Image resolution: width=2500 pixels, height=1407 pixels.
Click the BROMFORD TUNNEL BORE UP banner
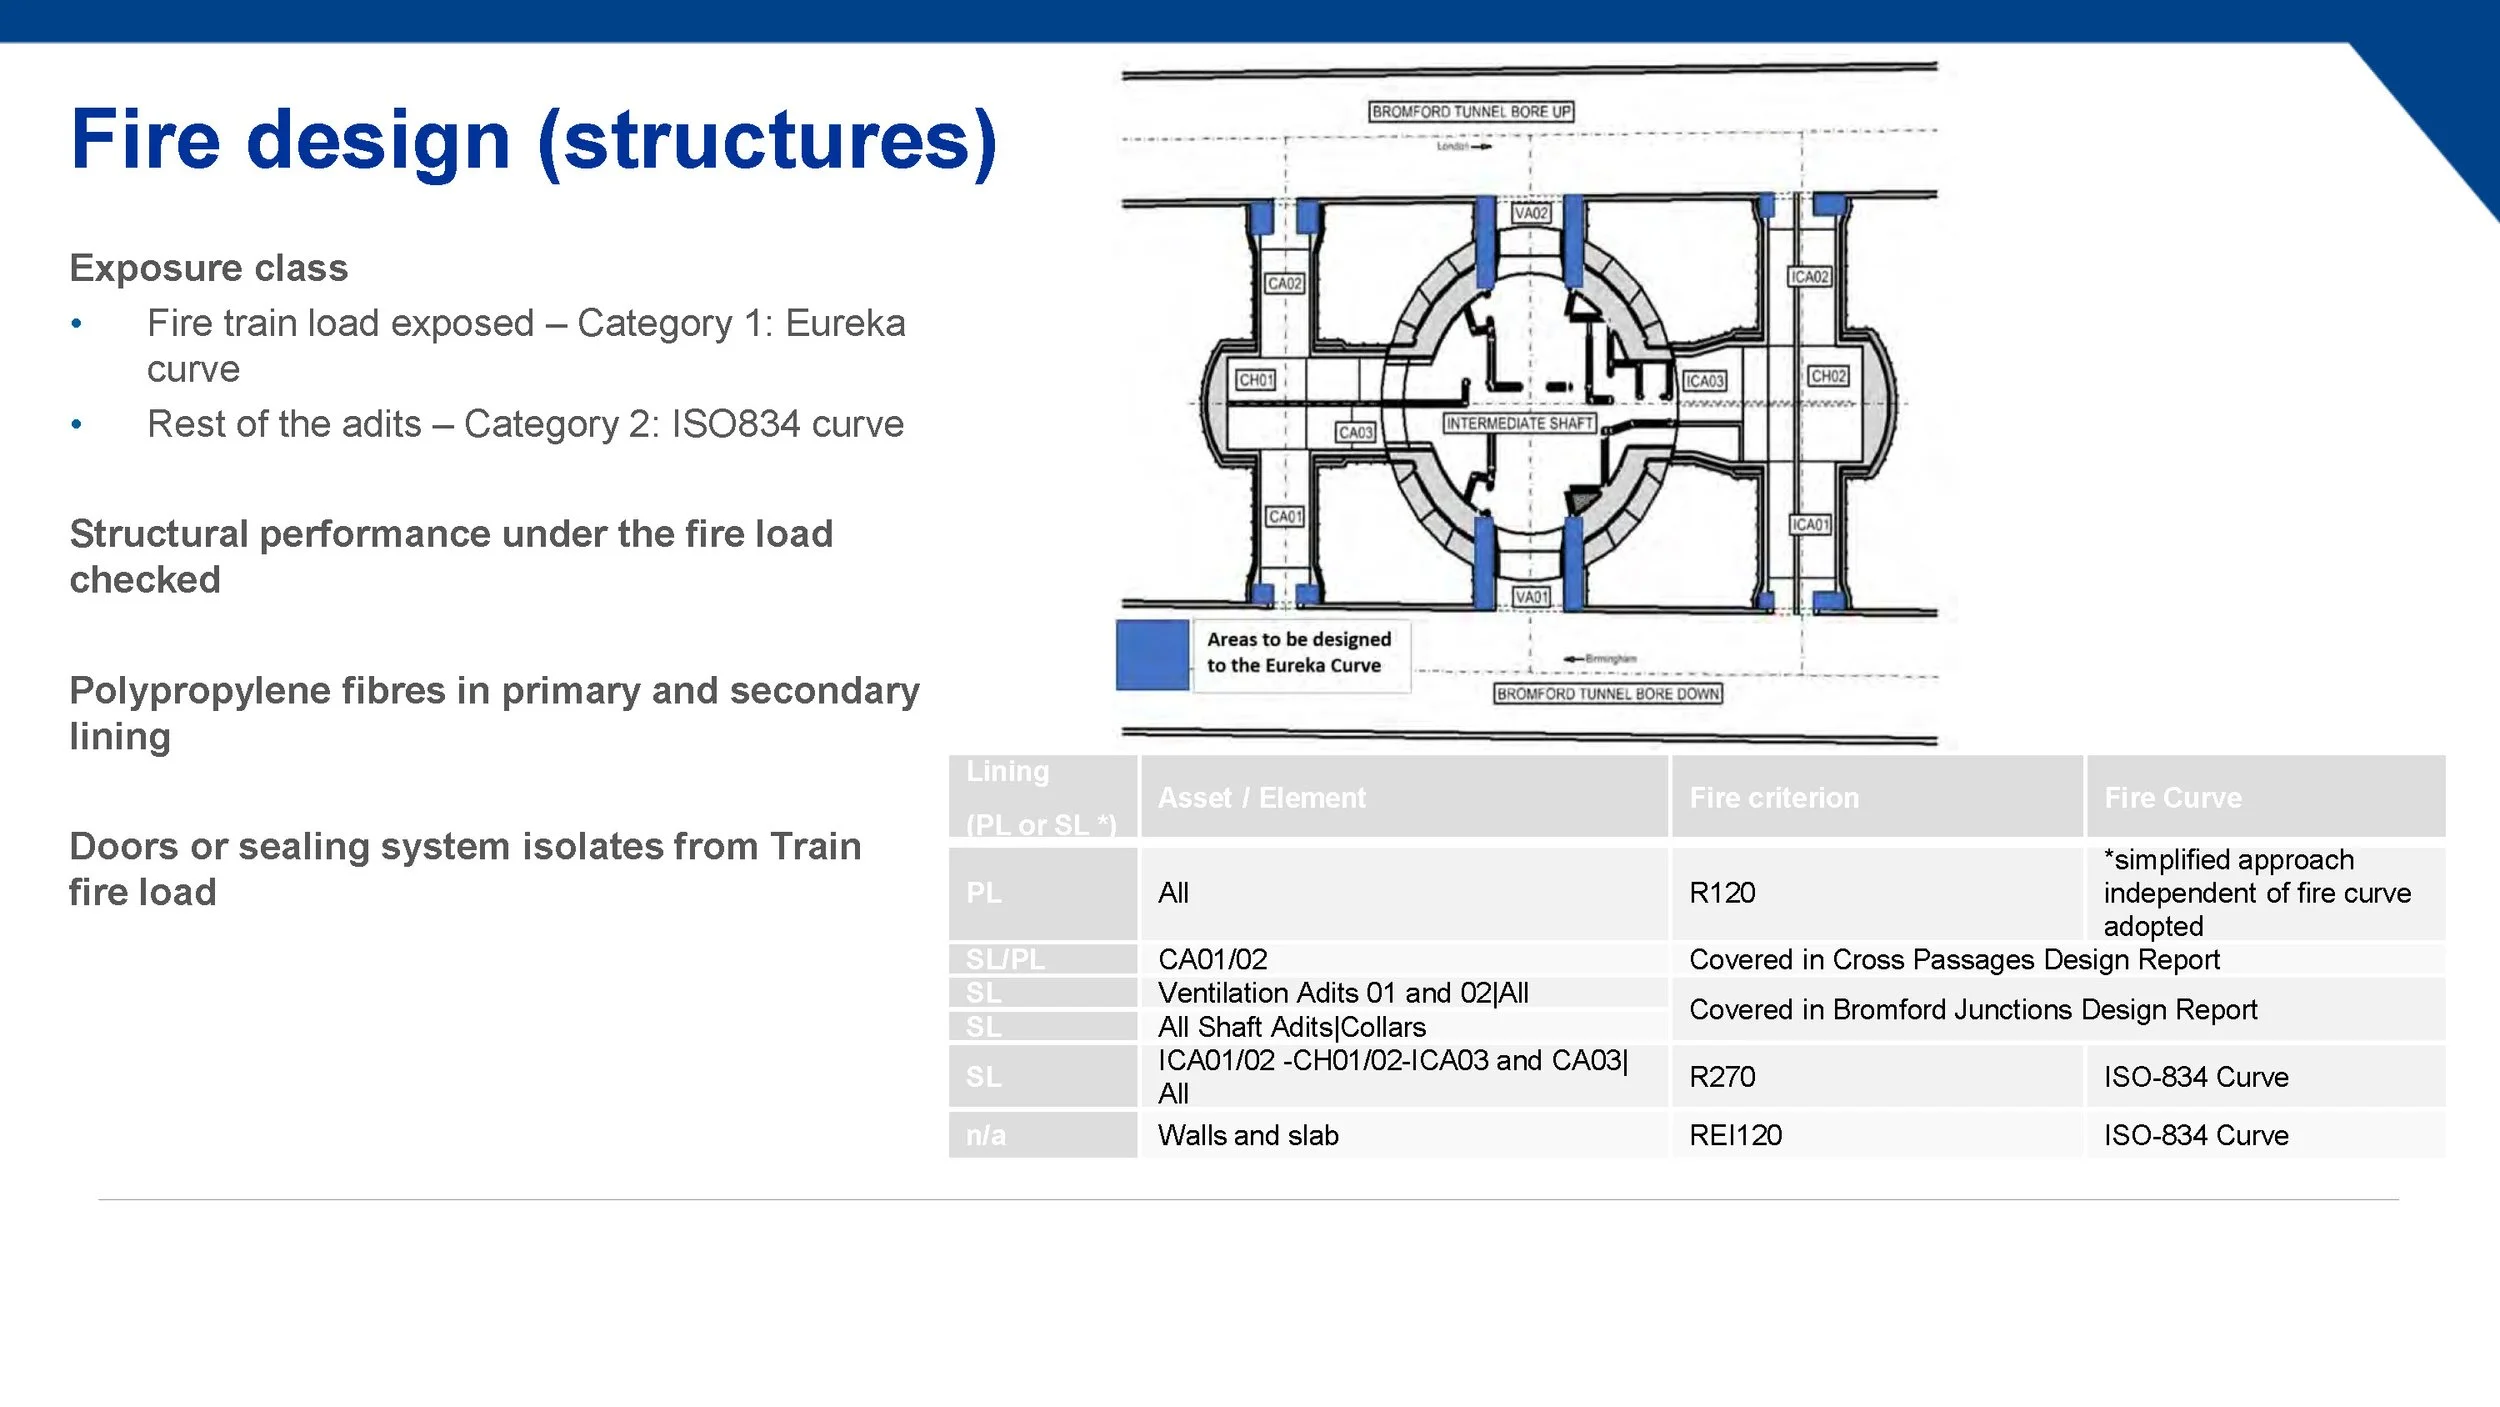pos(1473,110)
